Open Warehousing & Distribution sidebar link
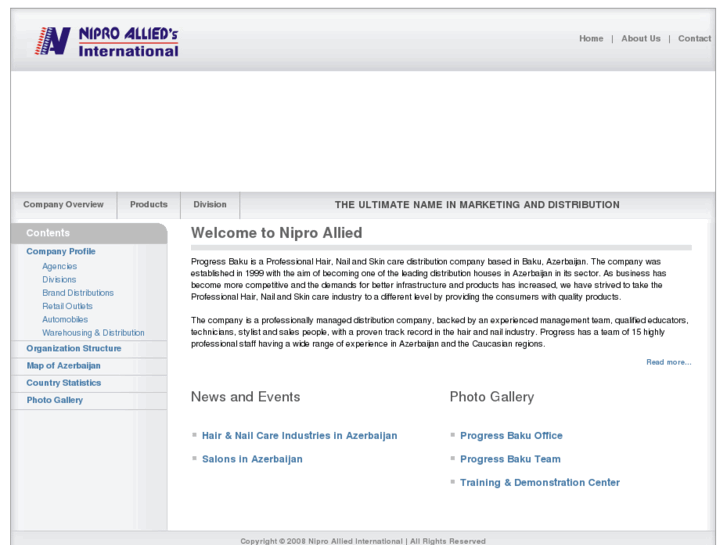 [x=93, y=333]
